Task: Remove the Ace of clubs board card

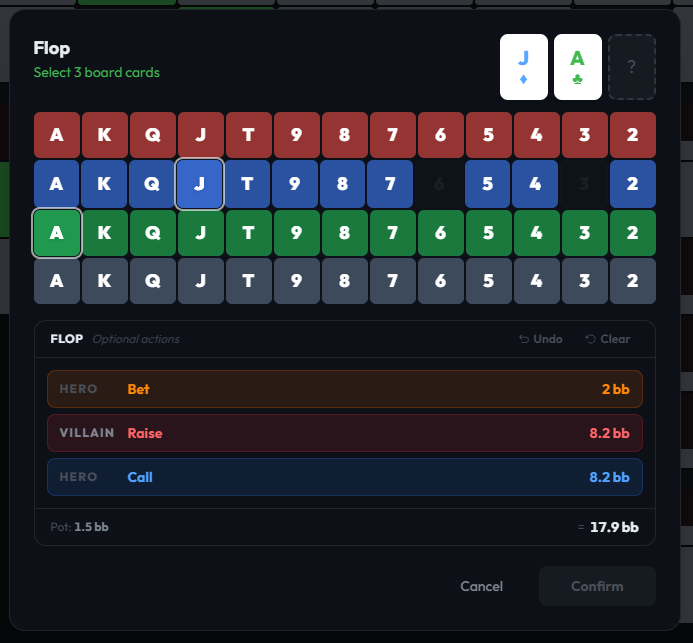Action: pos(578,67)
